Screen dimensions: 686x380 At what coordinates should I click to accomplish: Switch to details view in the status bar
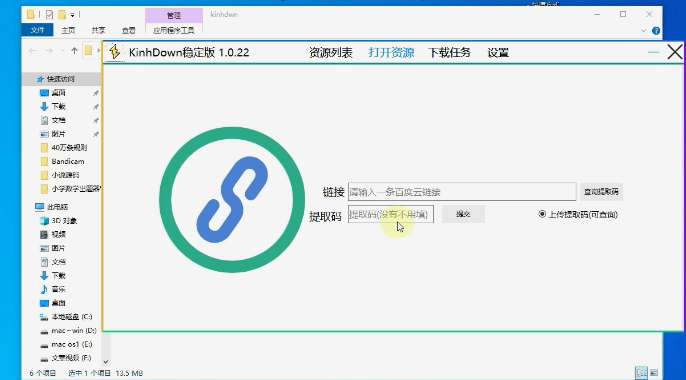click(641, 373)
